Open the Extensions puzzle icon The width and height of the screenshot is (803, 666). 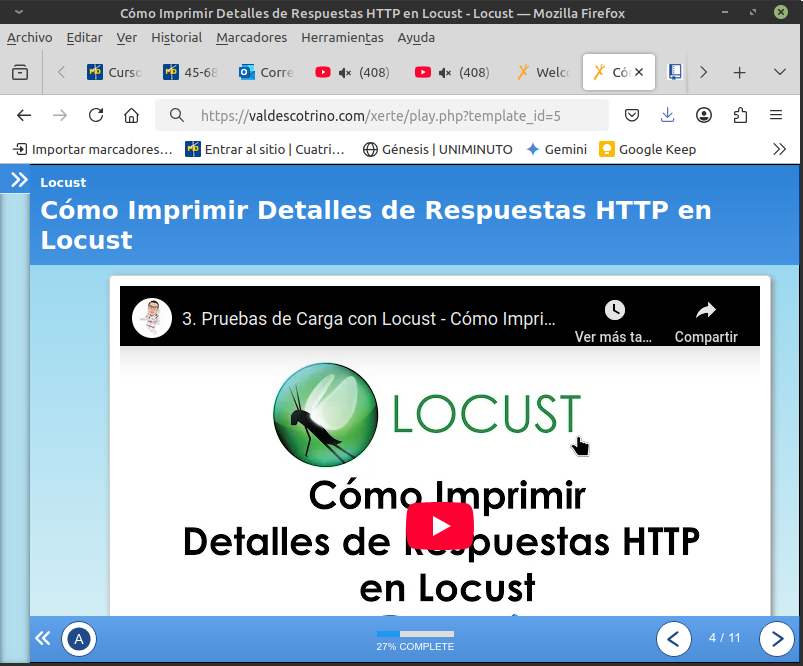tap(740, 115)
